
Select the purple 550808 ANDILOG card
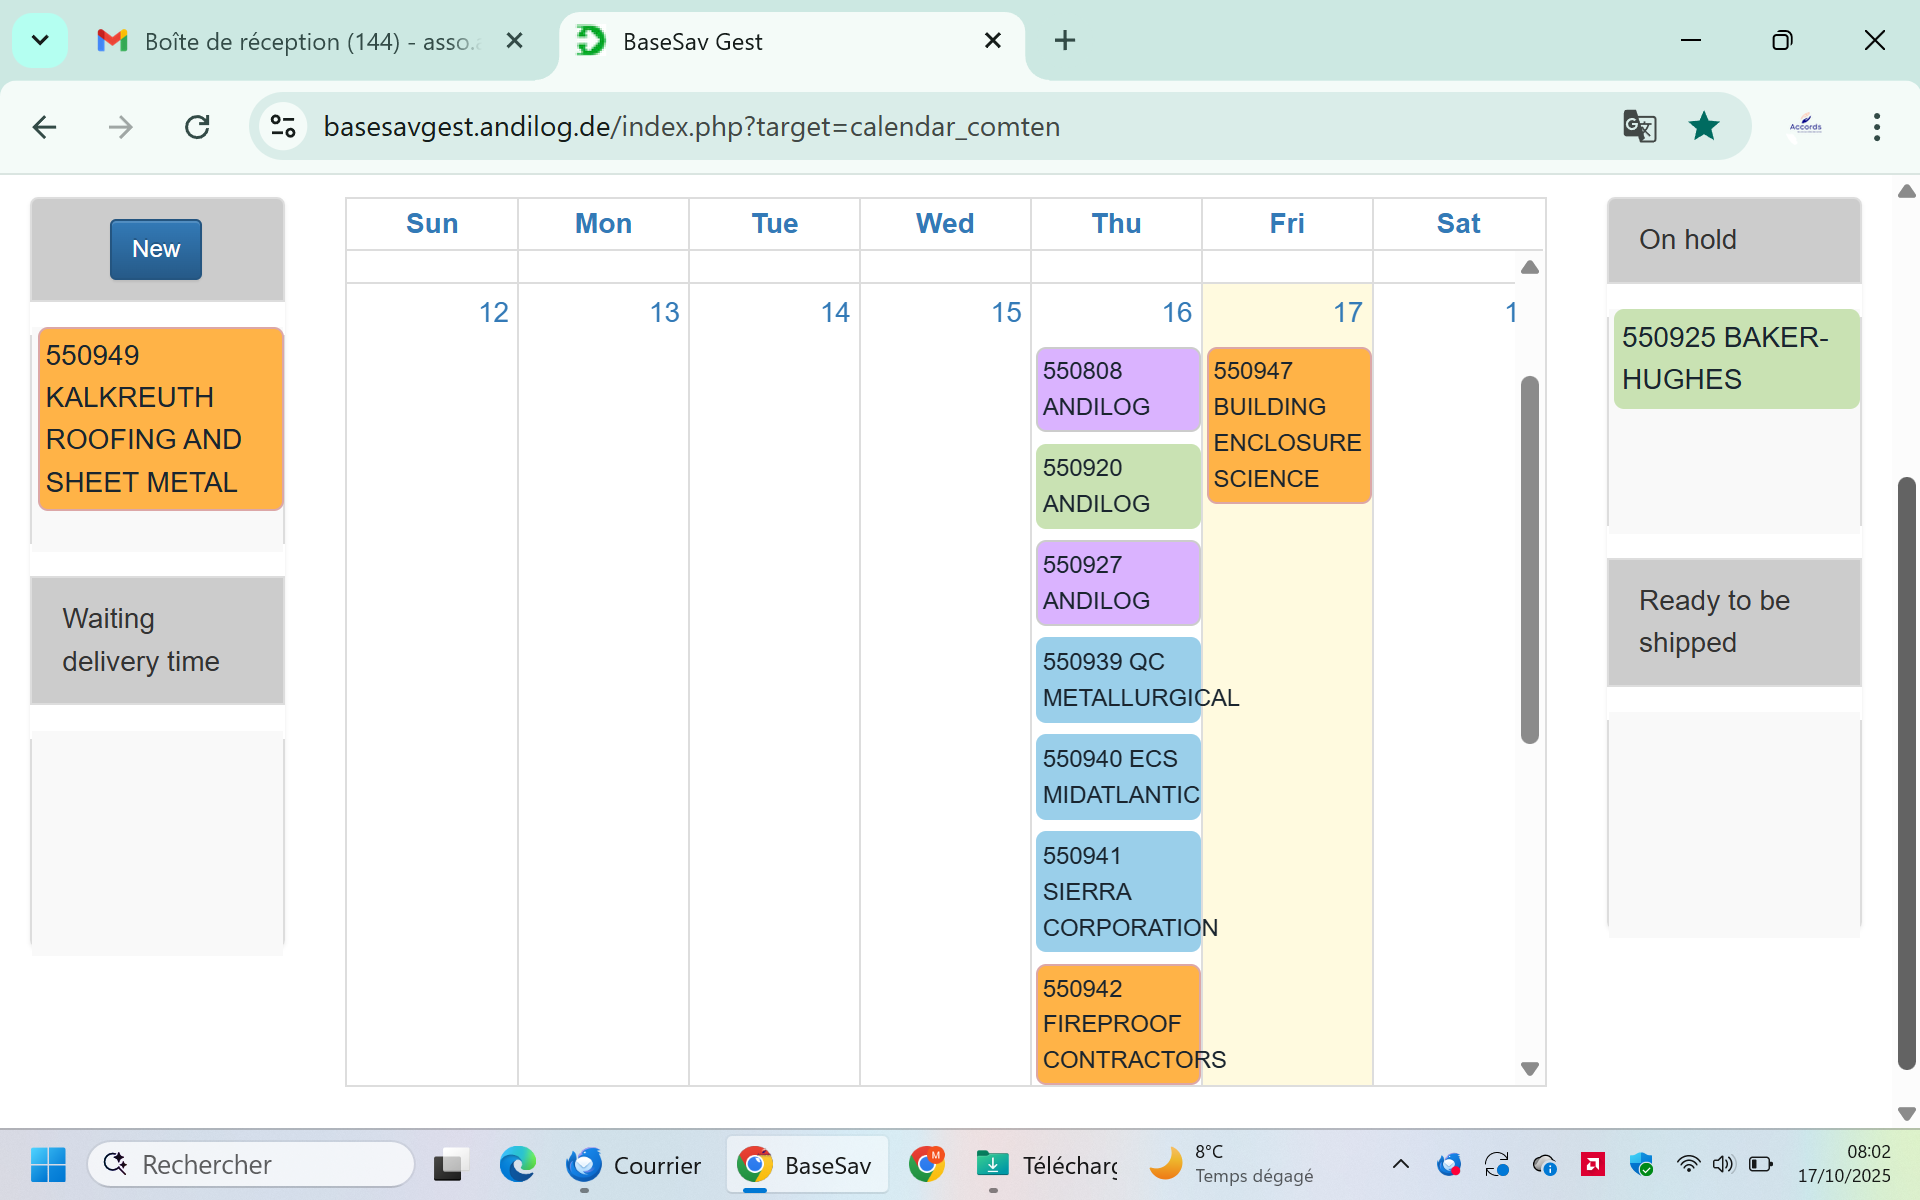pos(1117,389)
